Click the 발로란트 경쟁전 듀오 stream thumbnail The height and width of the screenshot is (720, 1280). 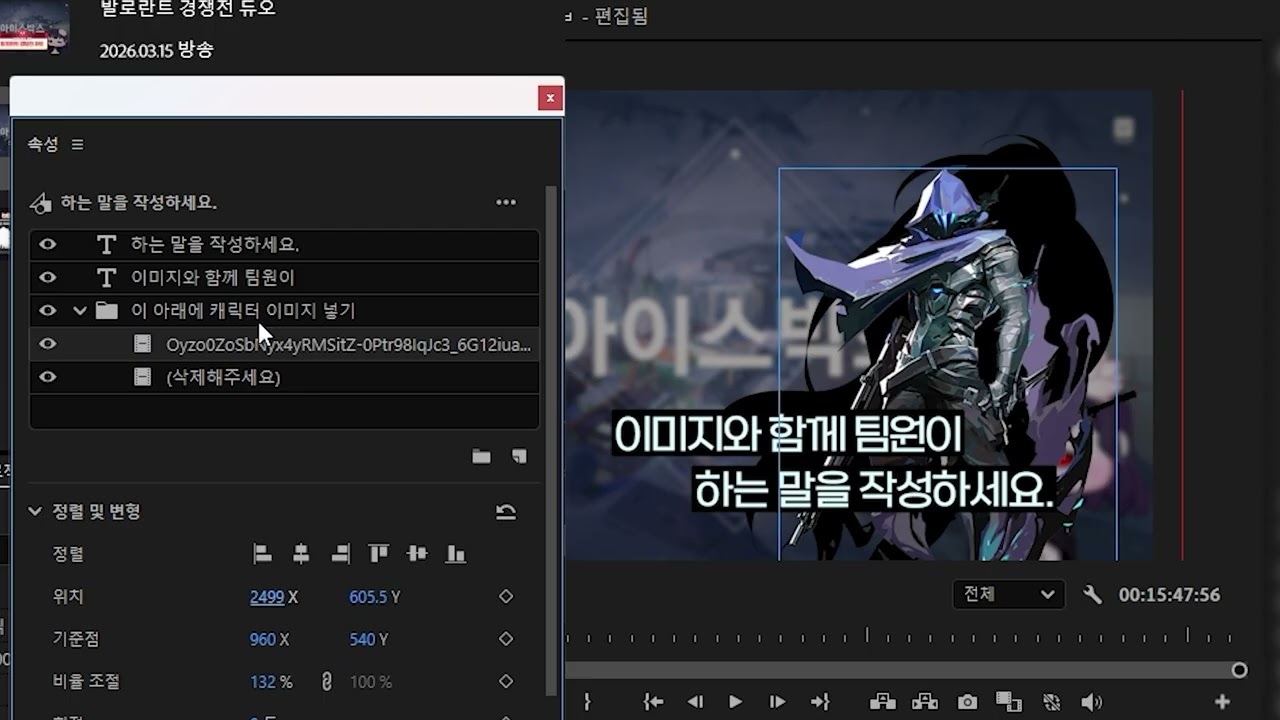point(35,27)
